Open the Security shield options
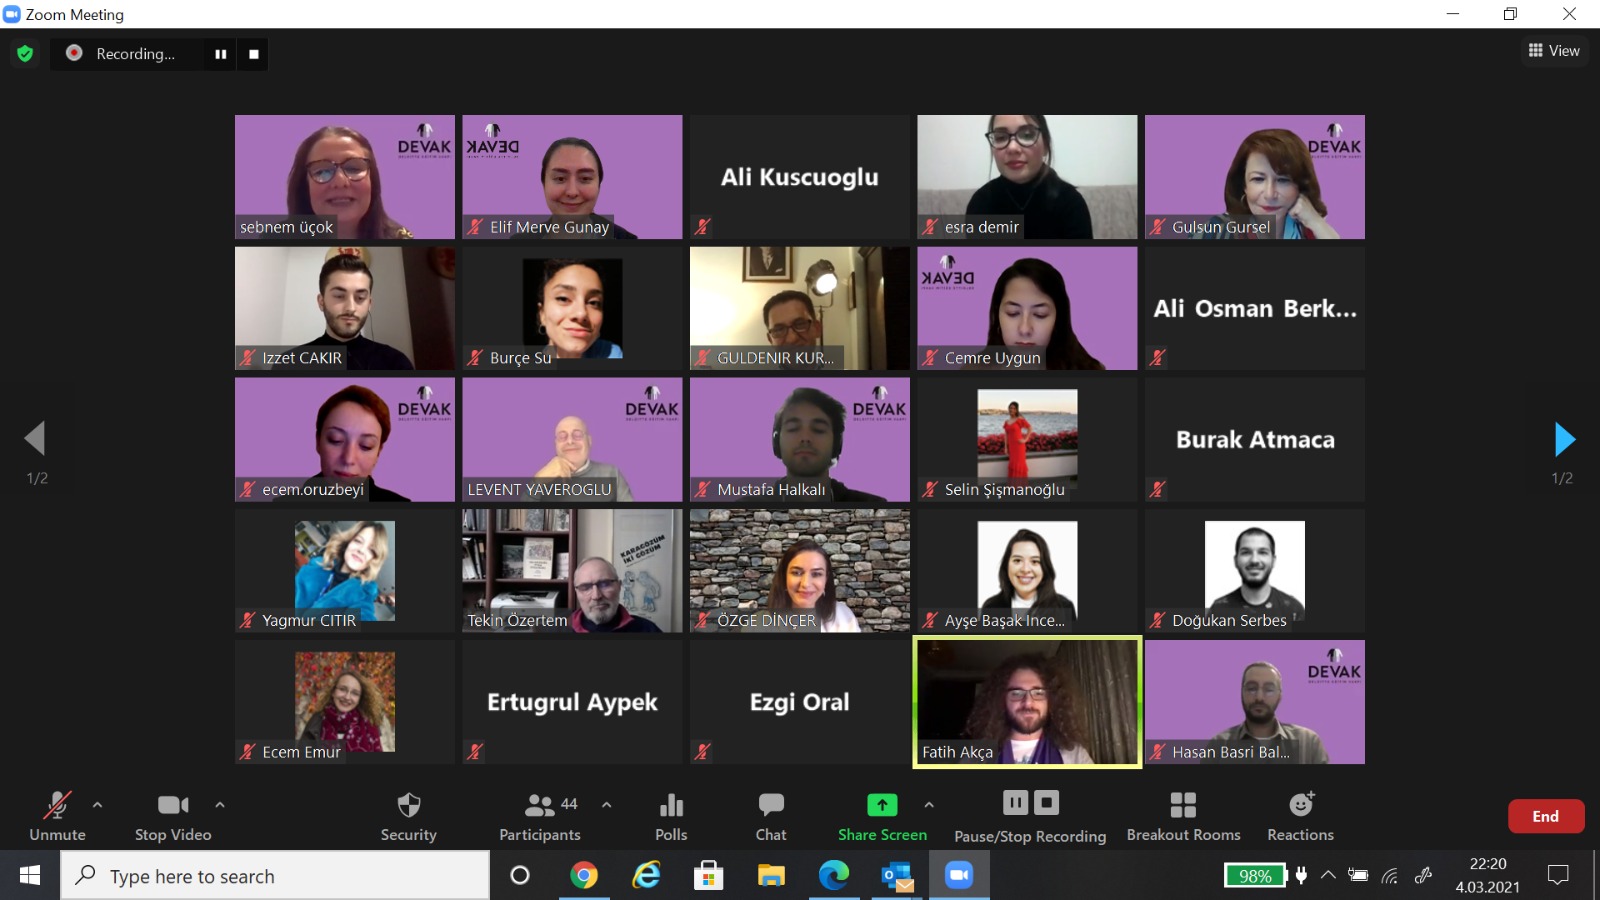The image size is (1600, 900). 408,815
